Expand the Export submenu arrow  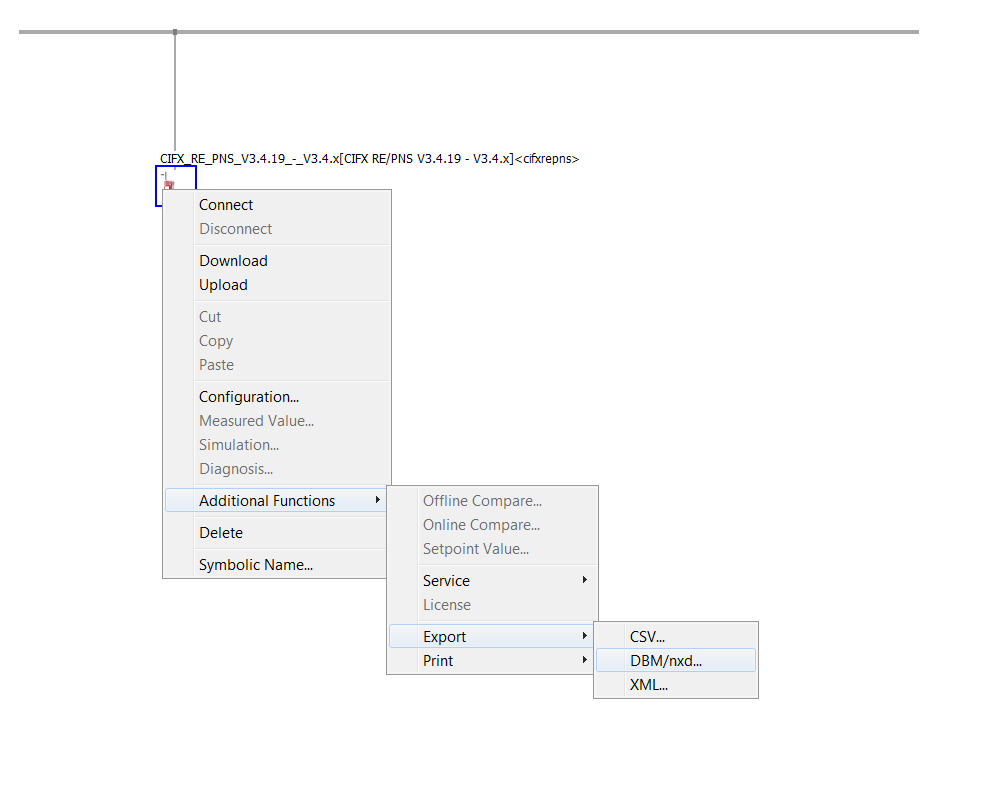tap(584, 636)
